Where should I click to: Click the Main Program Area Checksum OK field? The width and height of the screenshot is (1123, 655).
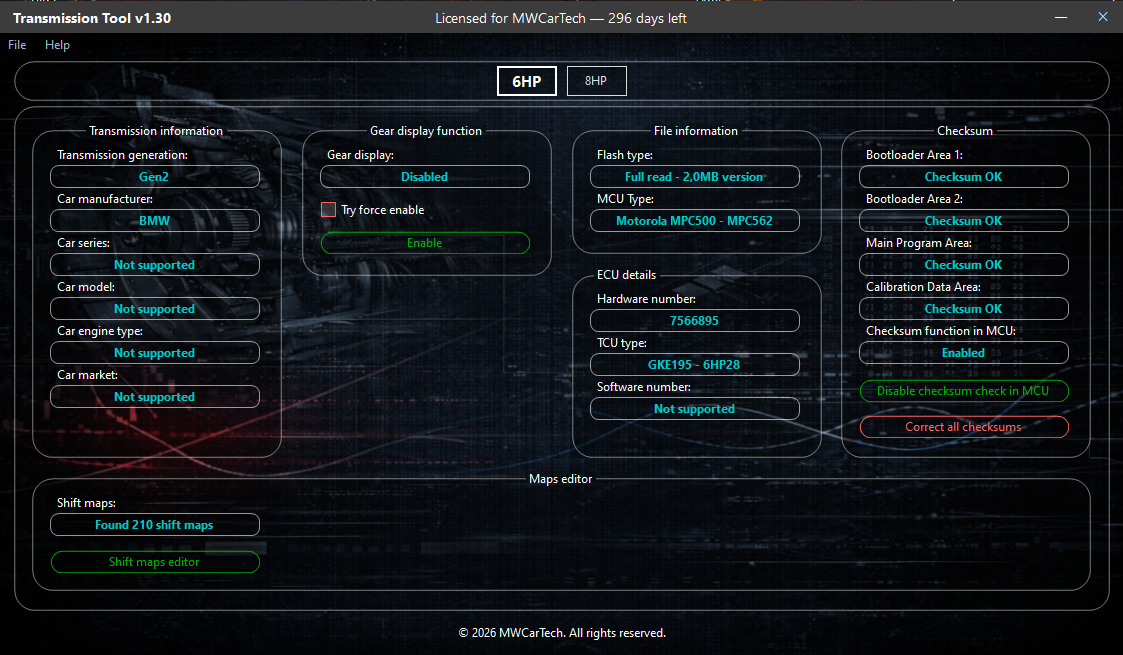pos(963,265)
